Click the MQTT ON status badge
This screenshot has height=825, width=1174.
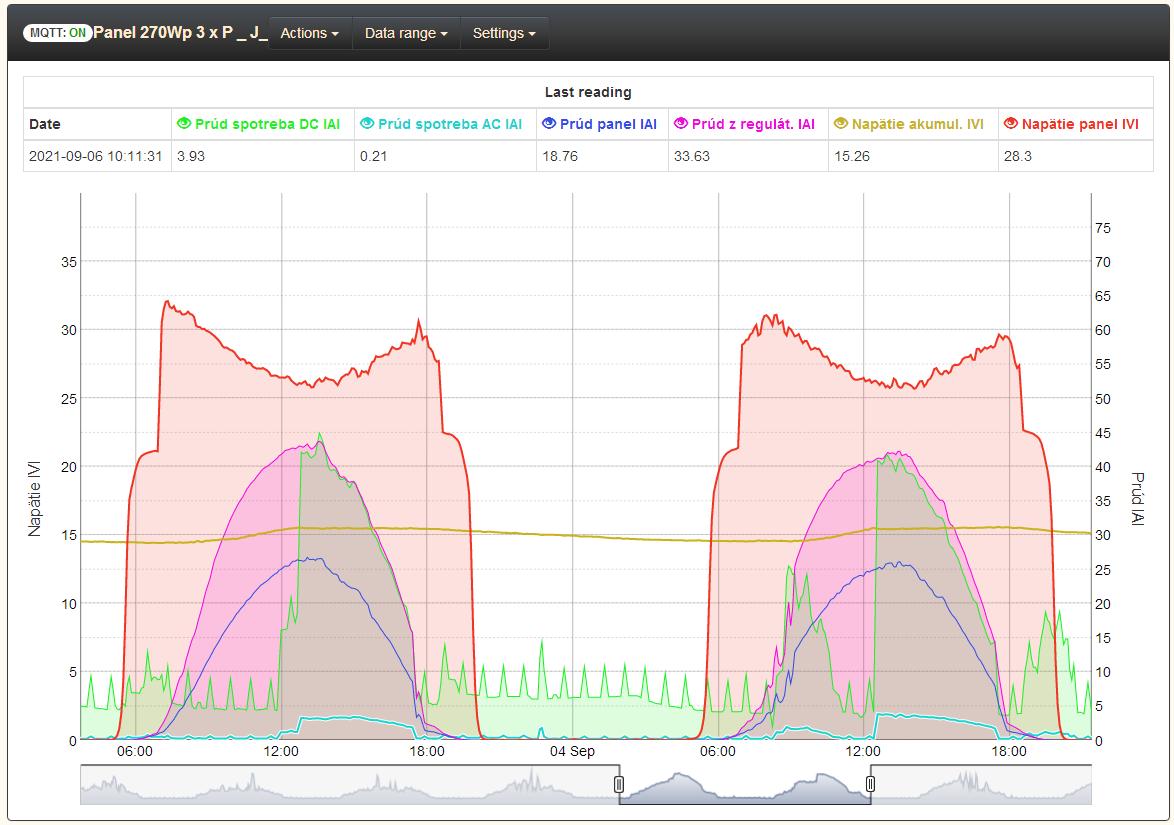tap(58, 33)
